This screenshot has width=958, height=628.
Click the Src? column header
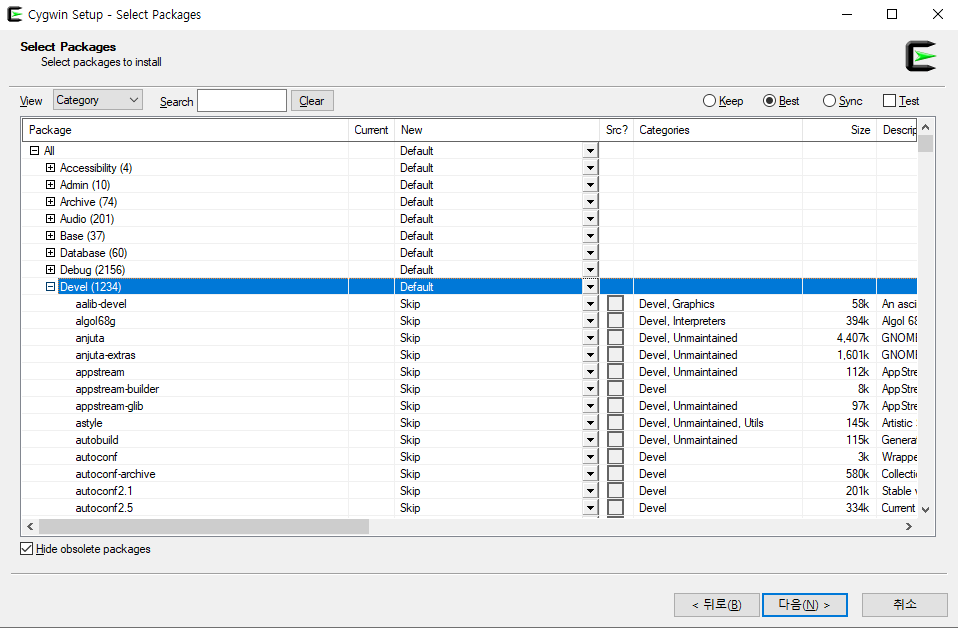pyautogui.click(x=616, y=130)
